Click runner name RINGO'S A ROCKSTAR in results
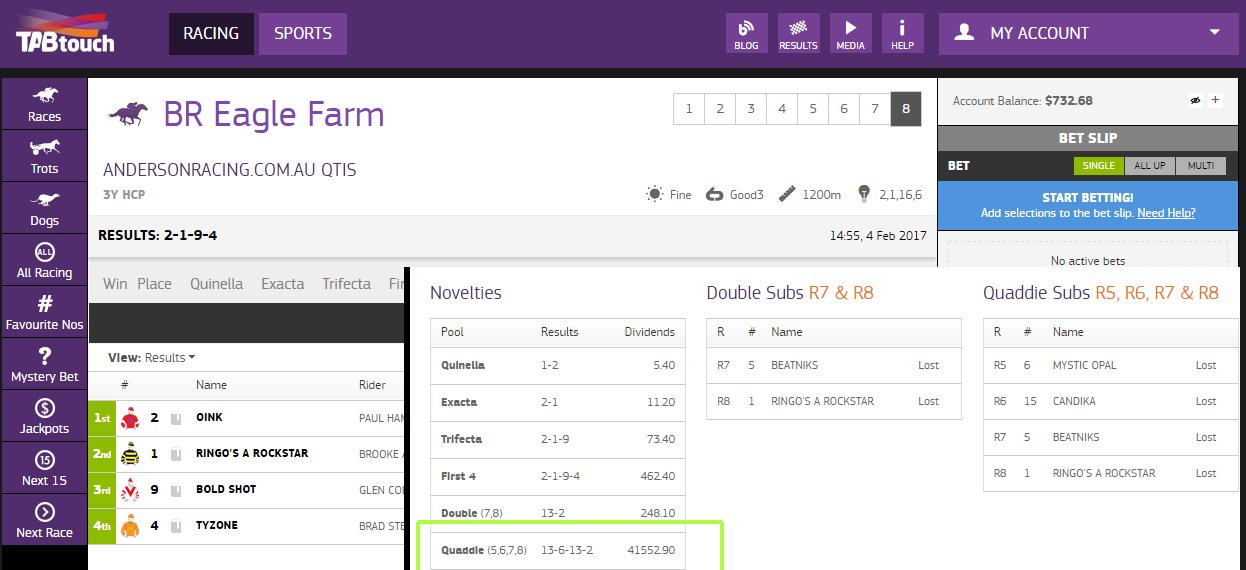Viewport: 1246px width, 570px height. [x=252, y=453]
